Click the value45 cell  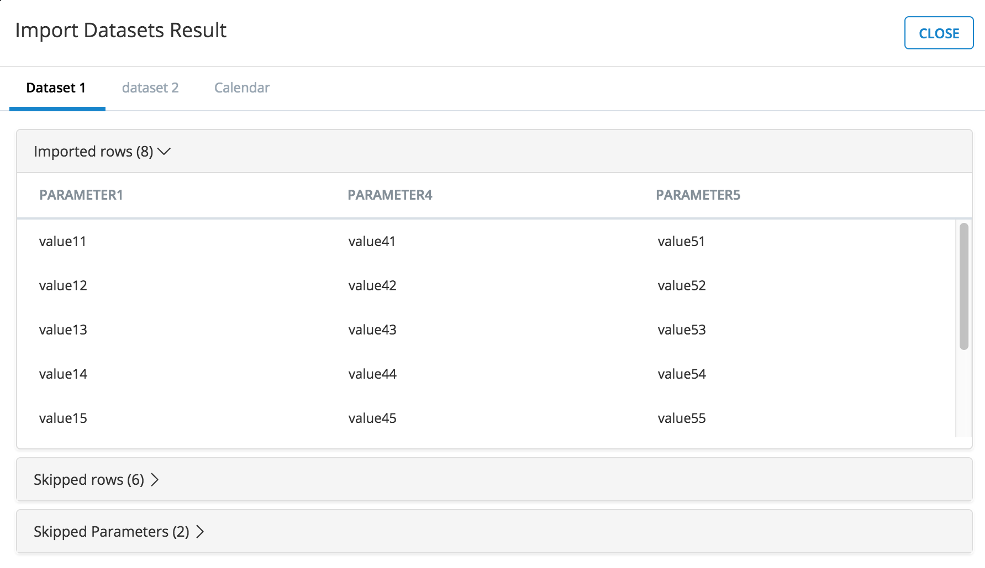tap(372, 418)
